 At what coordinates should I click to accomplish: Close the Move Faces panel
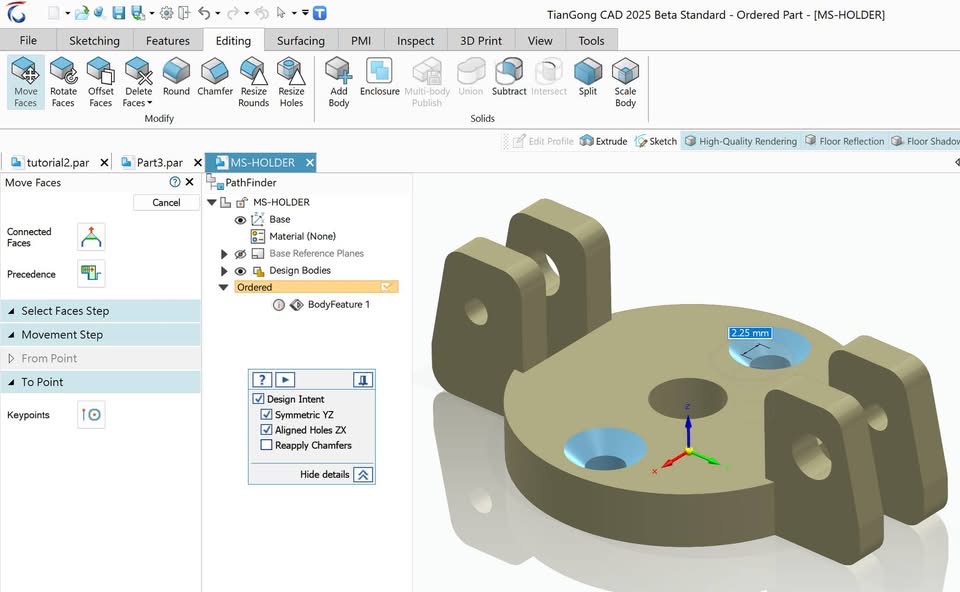(190, 182)
